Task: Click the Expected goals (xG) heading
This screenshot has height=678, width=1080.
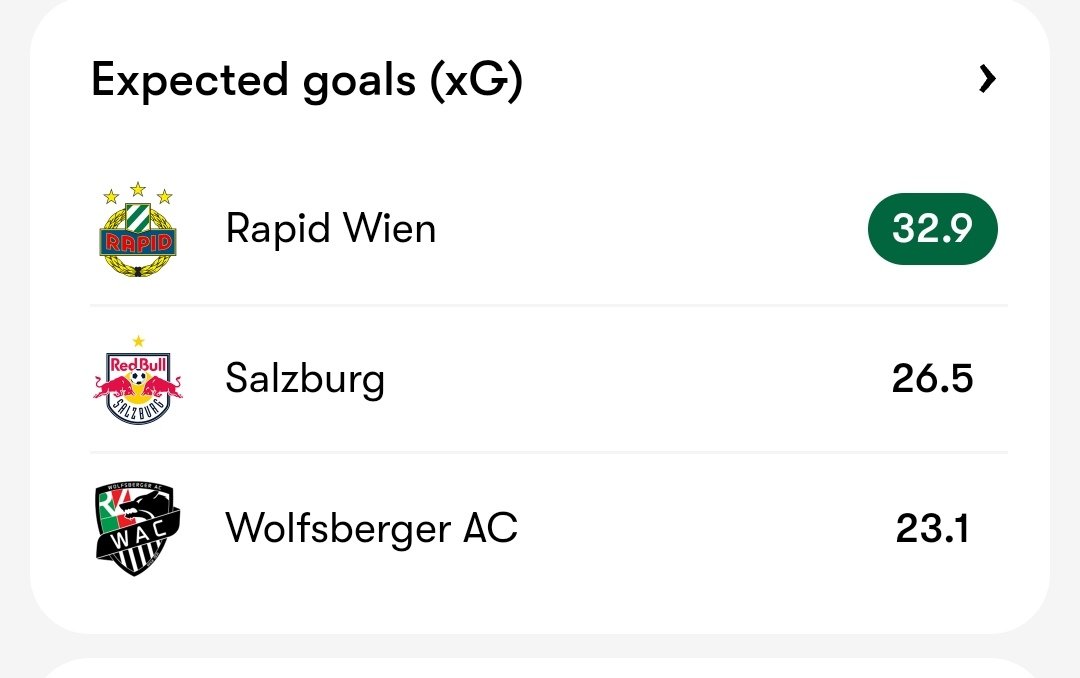Action: (307, 81)
